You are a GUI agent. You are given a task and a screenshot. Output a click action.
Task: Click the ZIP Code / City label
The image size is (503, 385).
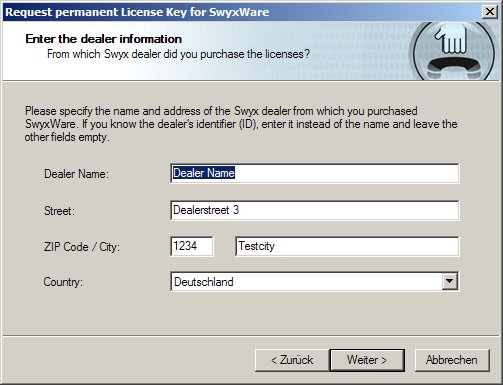(82, 247)
